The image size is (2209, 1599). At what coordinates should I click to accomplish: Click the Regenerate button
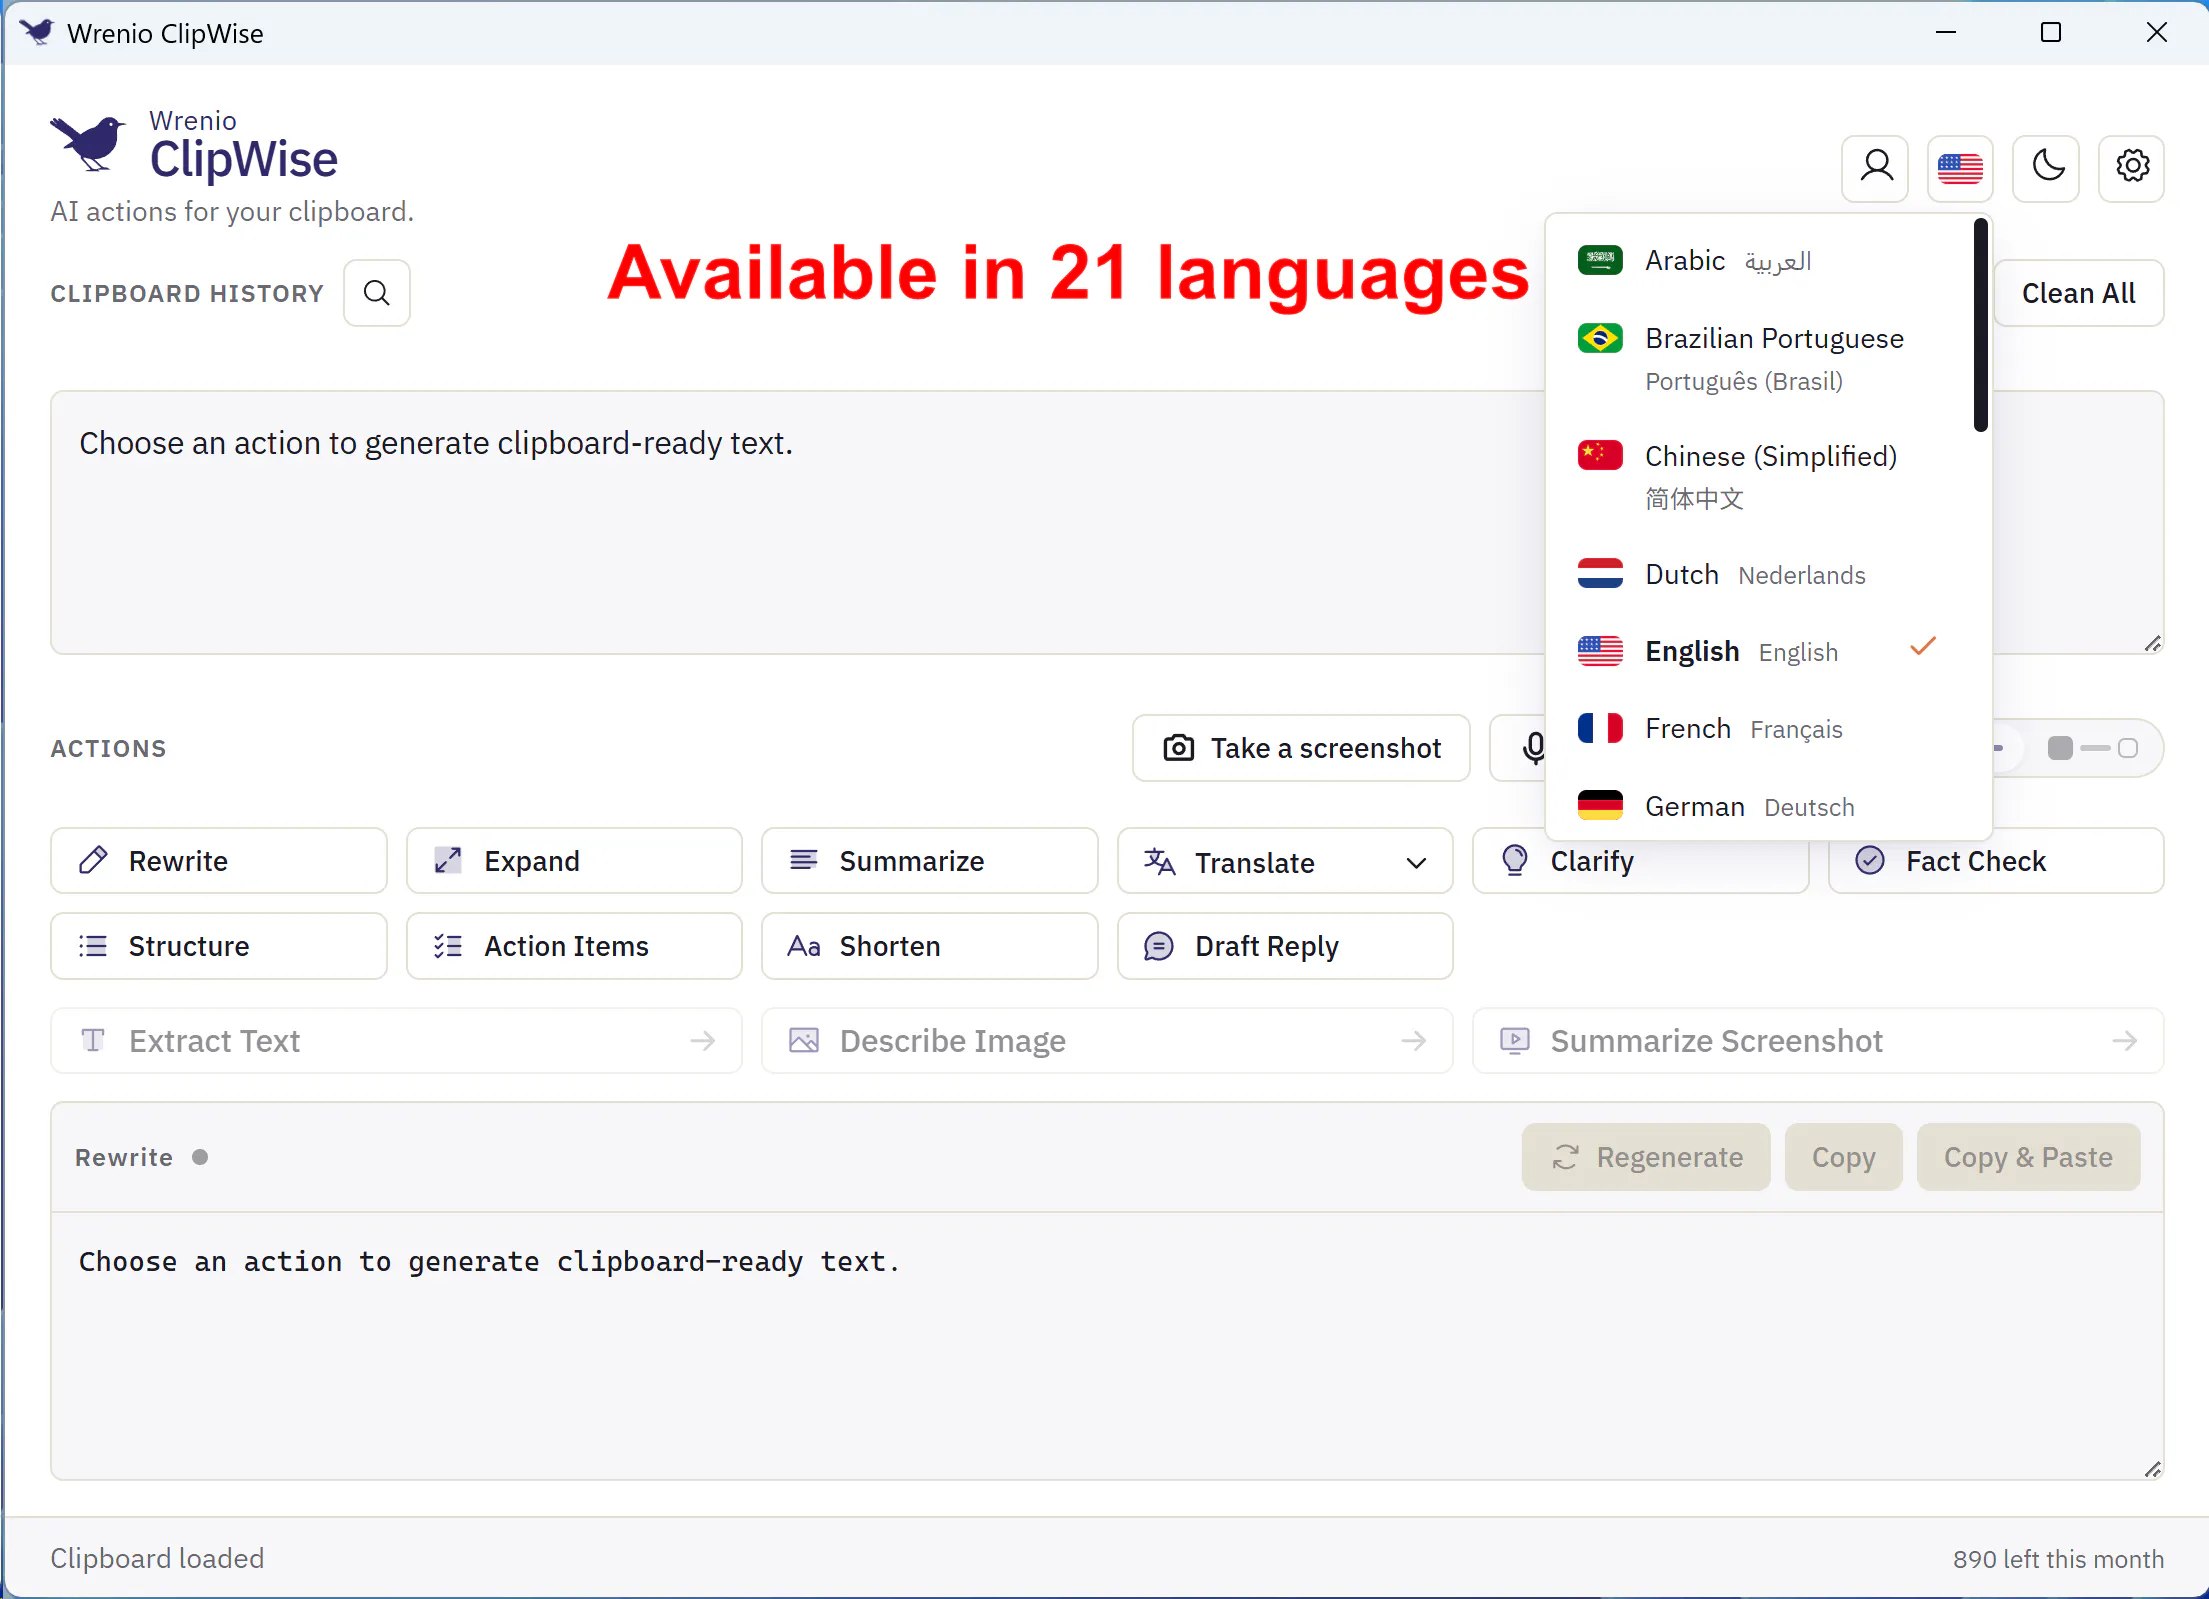coord(1646,1157)
